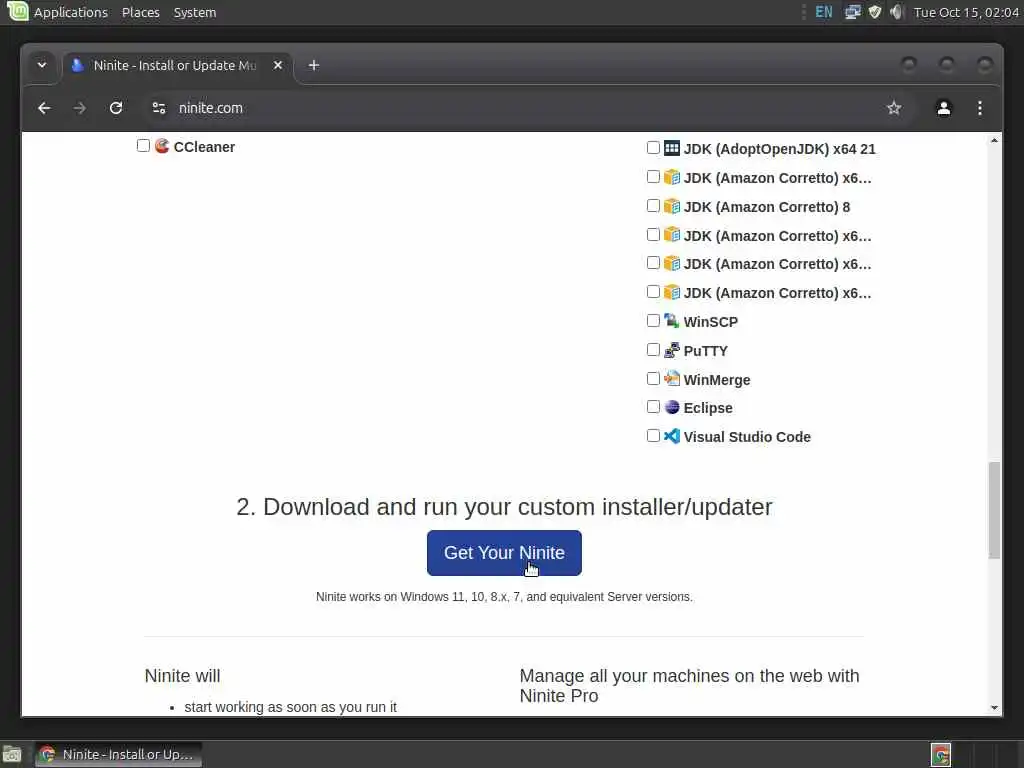Open a new browser tab with plus
The height and width of the screenshot is (768, 1024).
click(313, 65)
